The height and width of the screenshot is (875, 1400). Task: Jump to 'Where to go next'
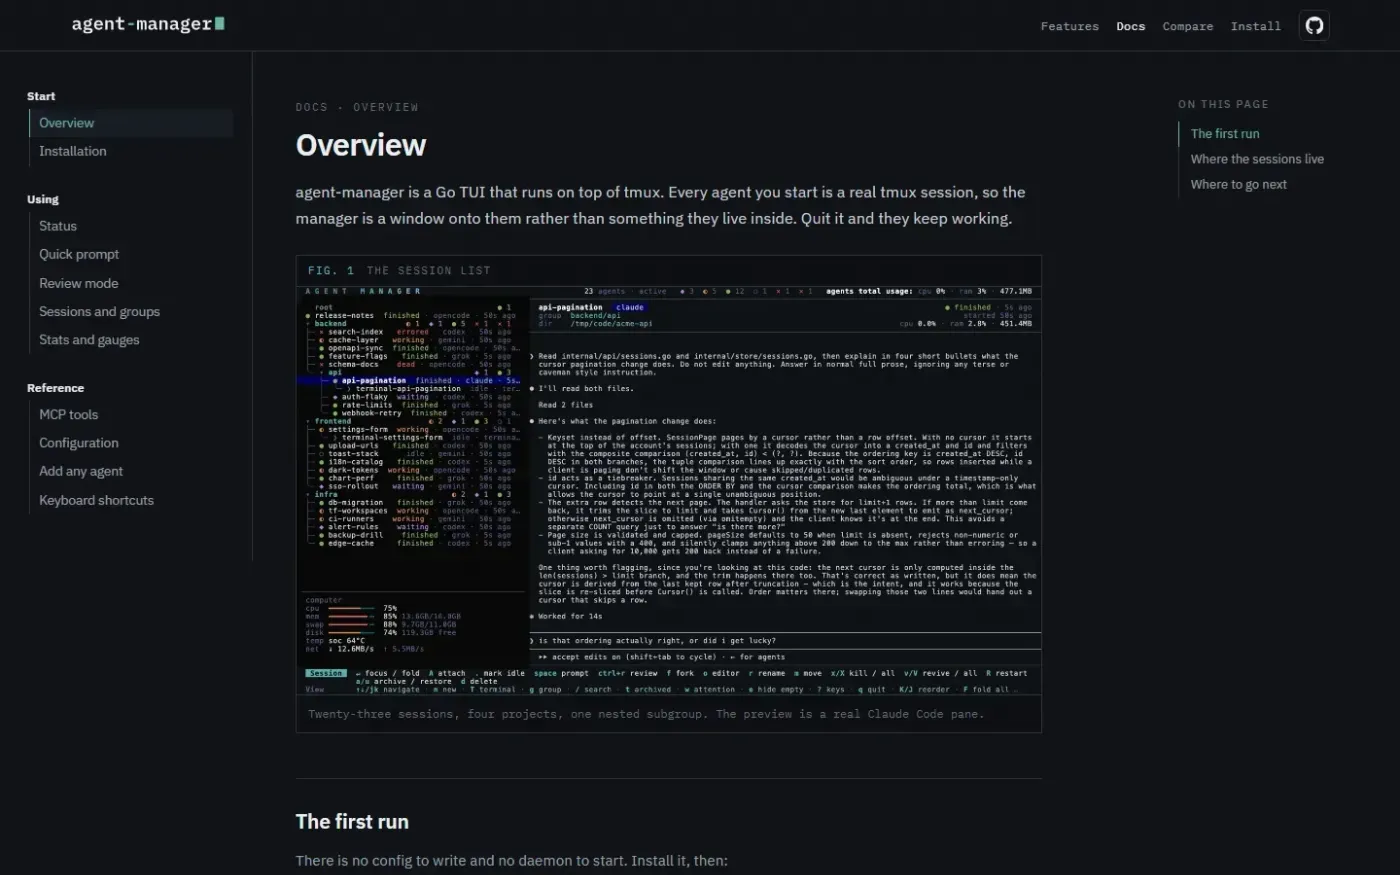(1238, 184)
